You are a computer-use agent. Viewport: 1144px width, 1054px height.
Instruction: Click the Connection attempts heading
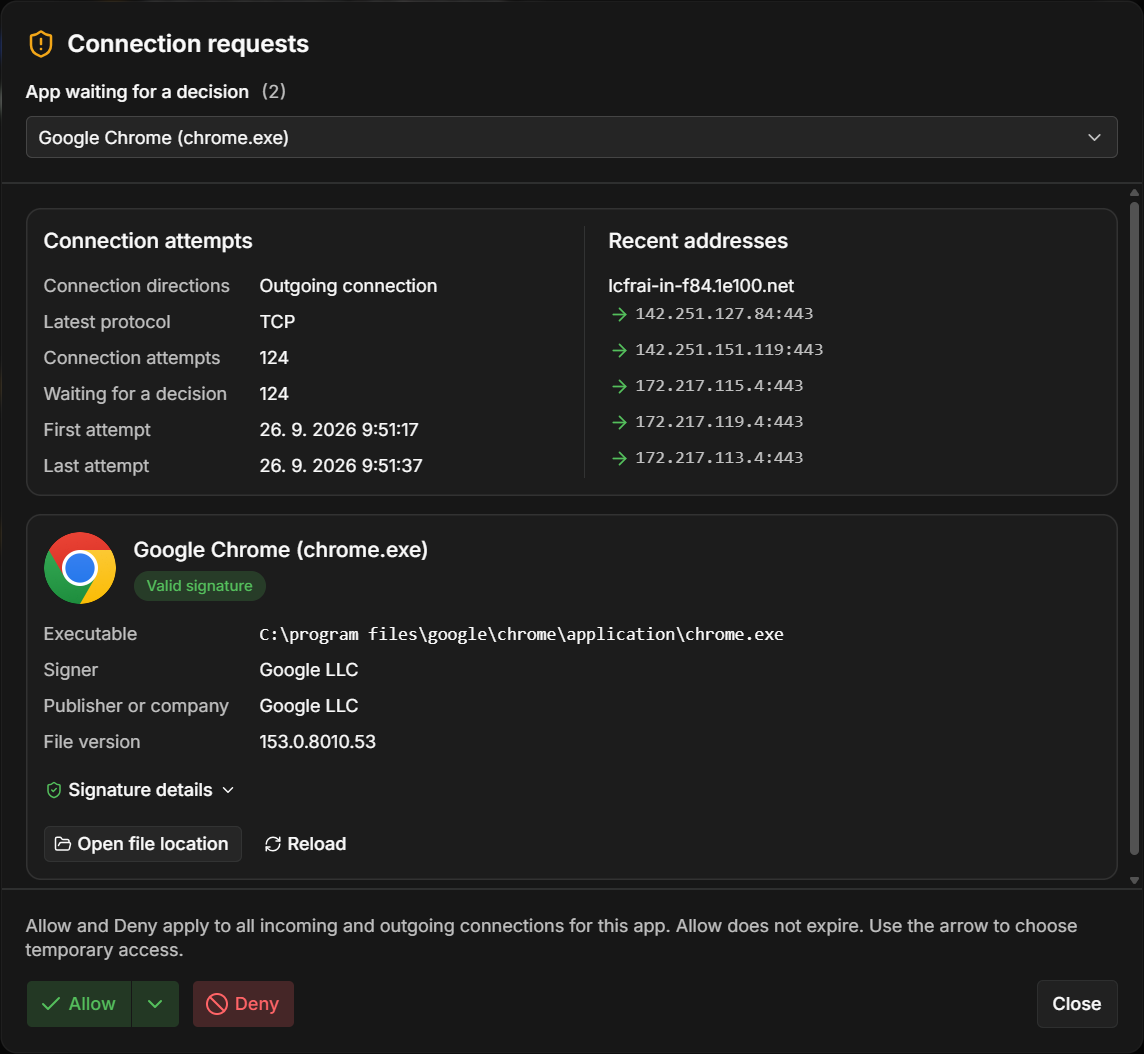pos(148,241)
